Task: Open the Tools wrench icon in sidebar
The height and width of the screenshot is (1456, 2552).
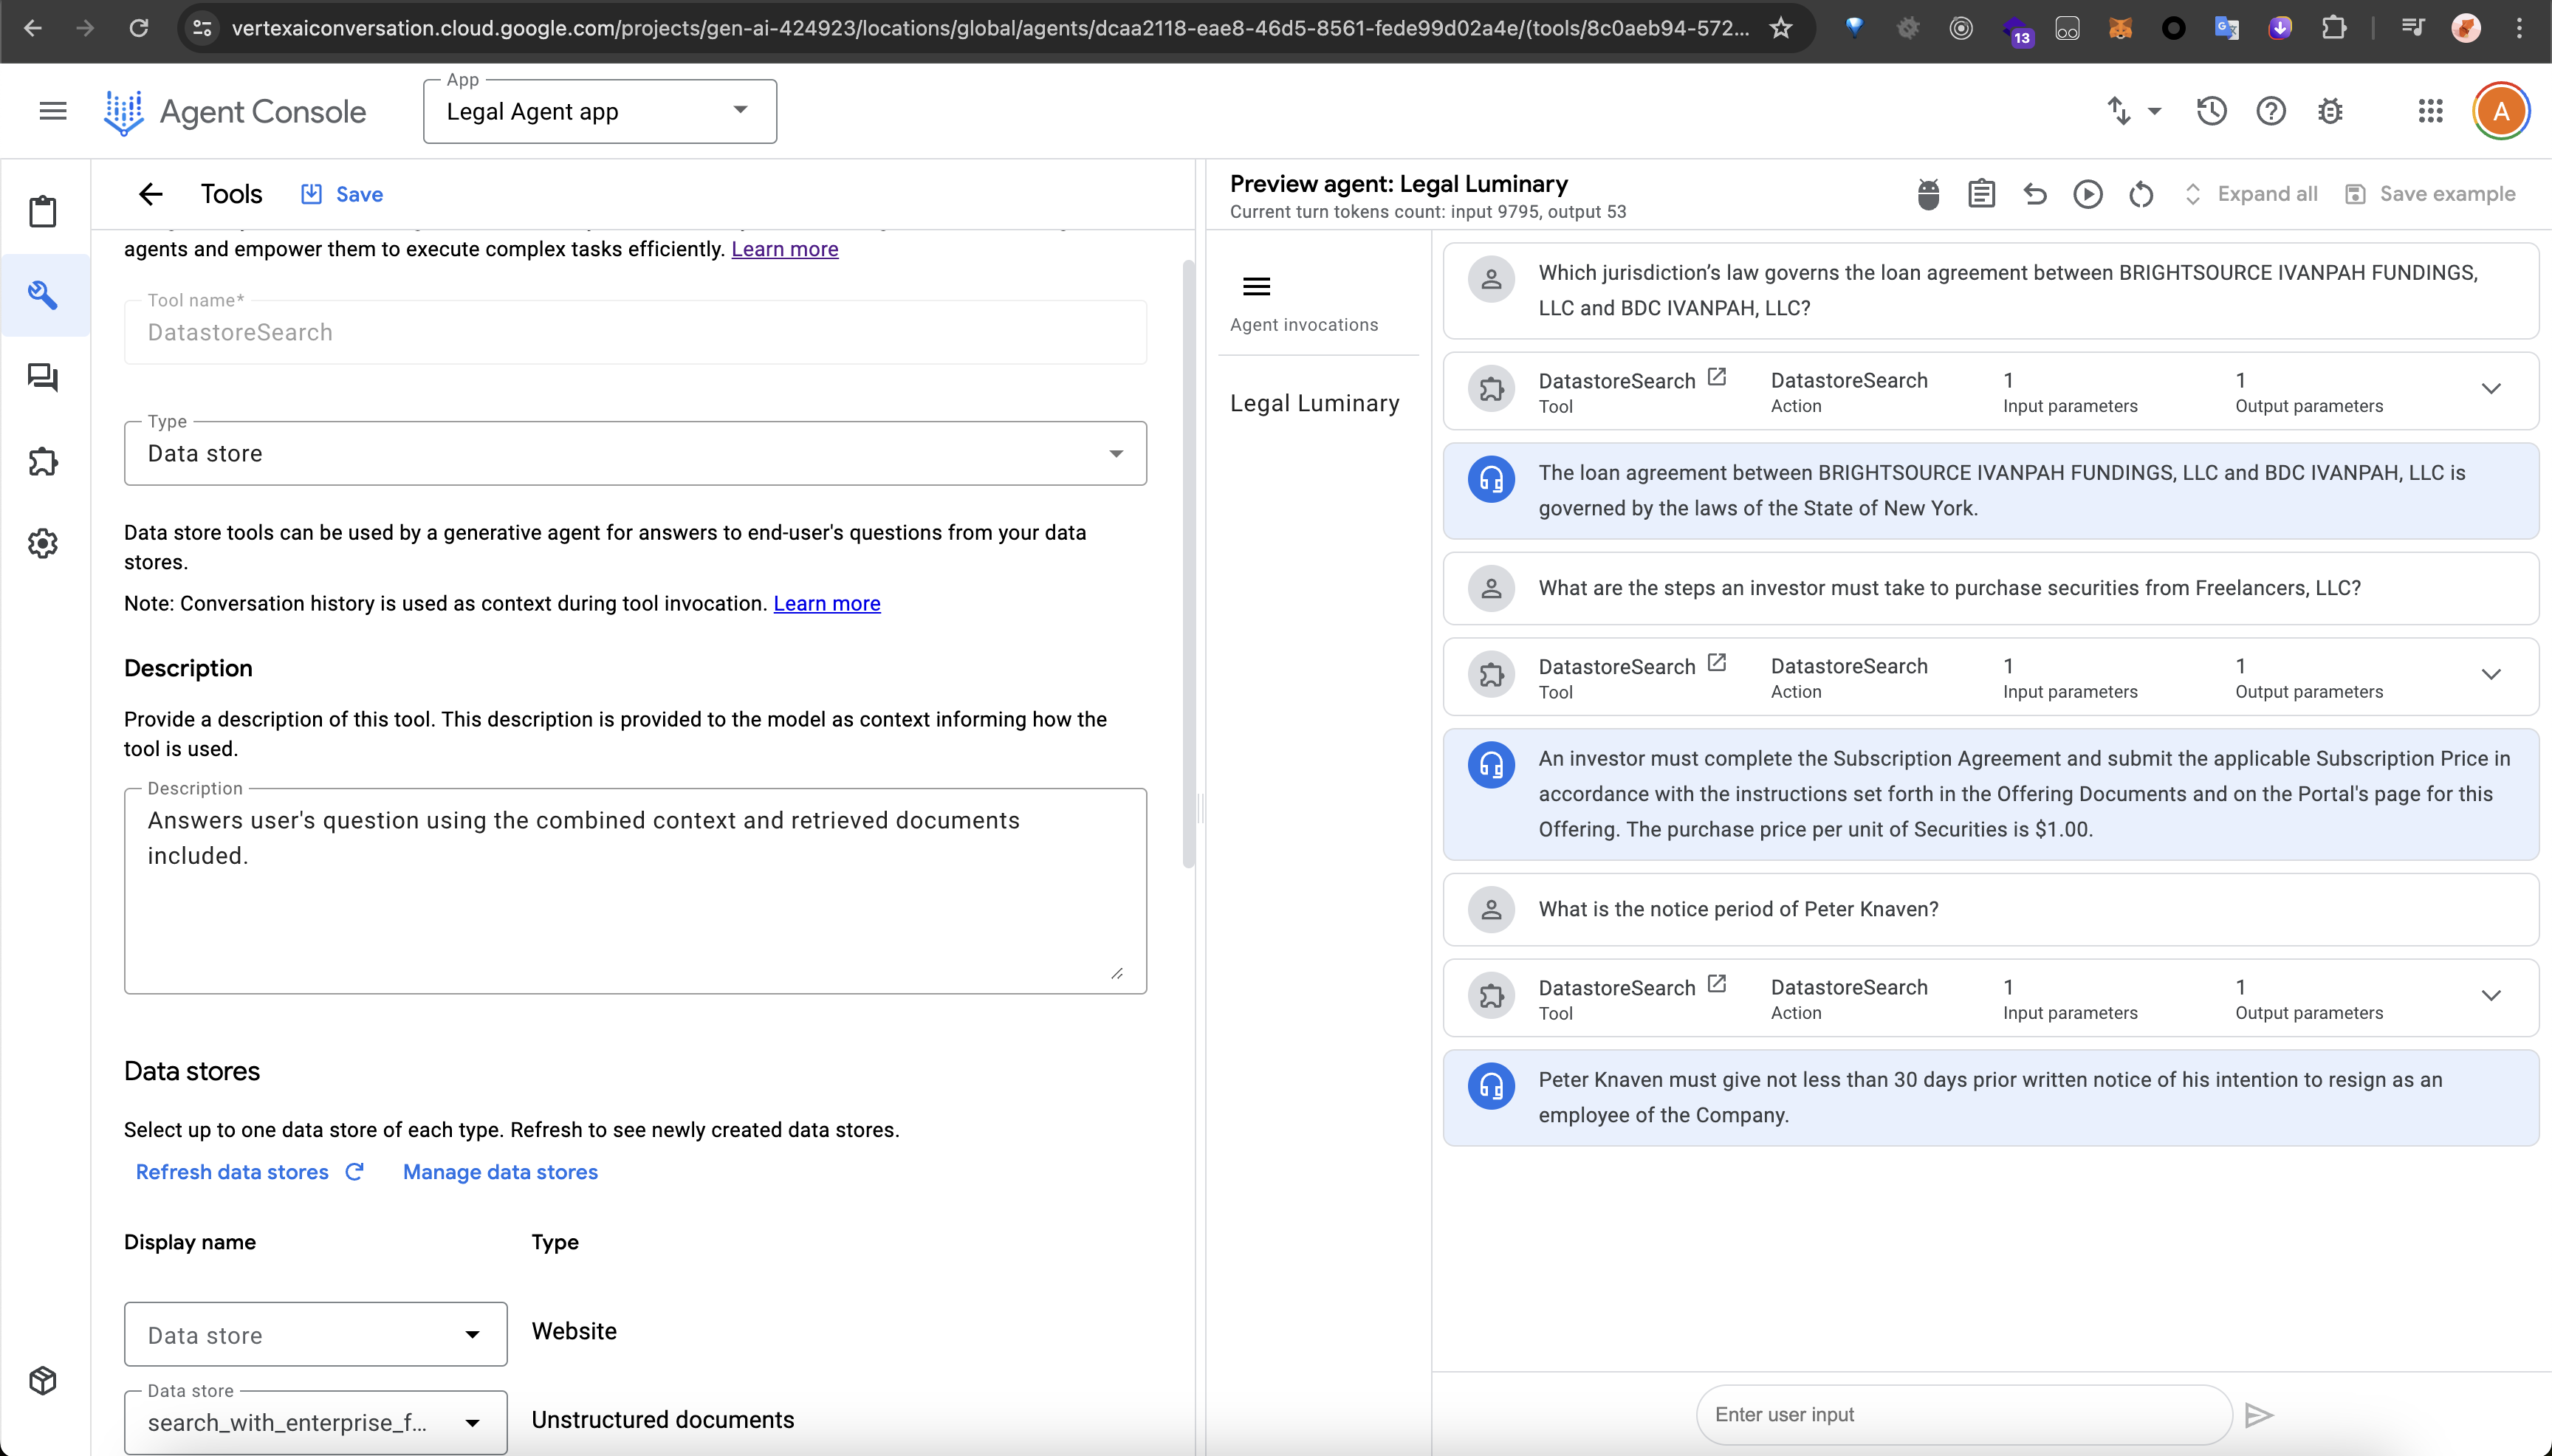Action: point(43,295)
